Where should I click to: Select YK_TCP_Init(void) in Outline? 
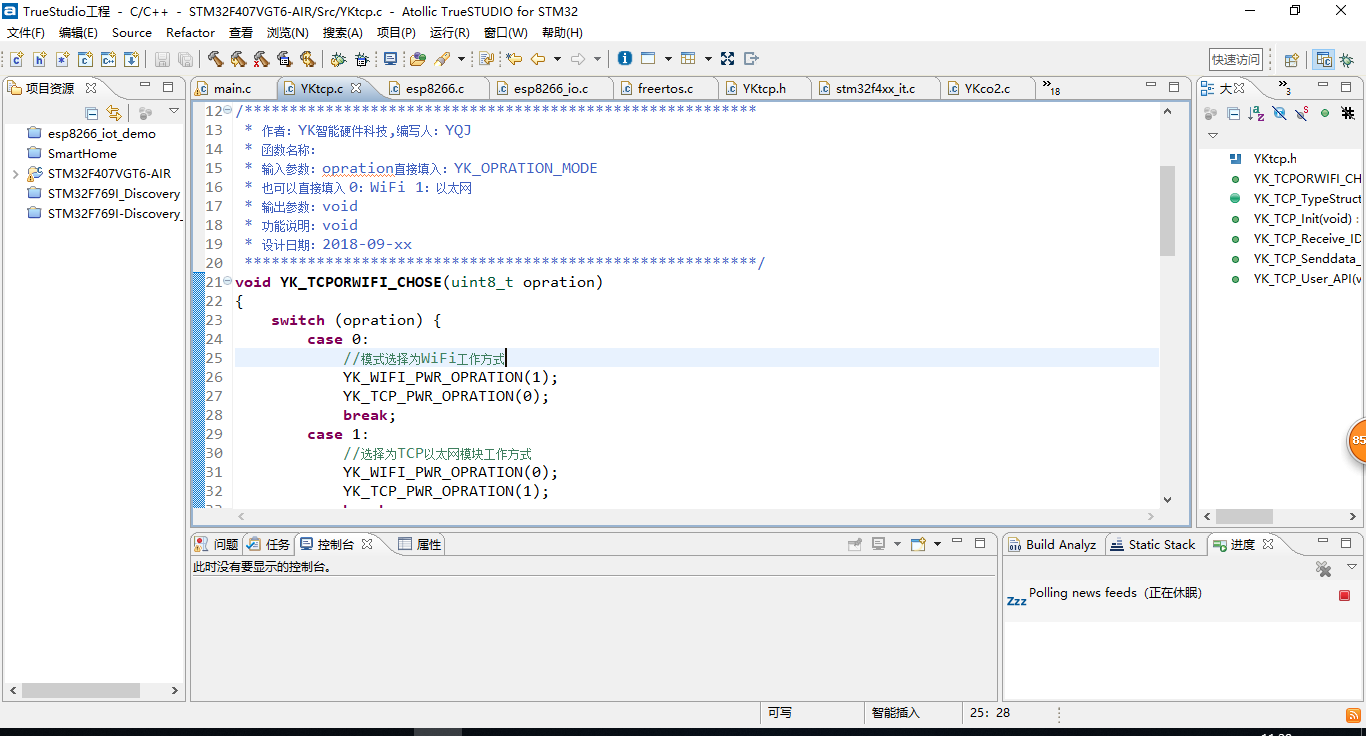click(x=1305, y=218)
